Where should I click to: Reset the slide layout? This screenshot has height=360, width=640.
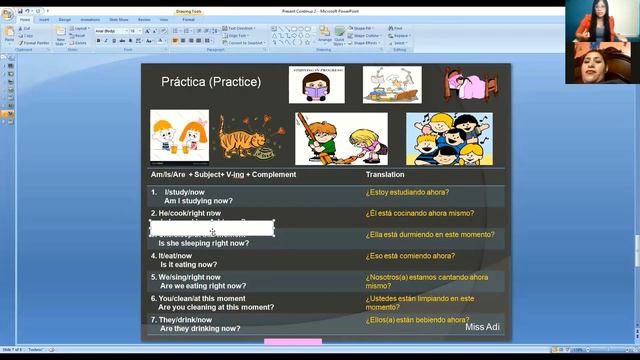click(78, 36)
